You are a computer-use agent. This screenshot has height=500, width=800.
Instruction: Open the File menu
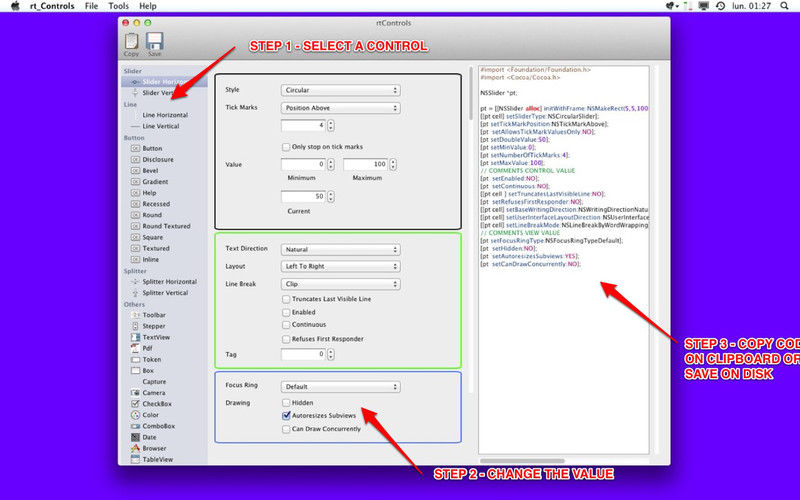click(91, 6)
